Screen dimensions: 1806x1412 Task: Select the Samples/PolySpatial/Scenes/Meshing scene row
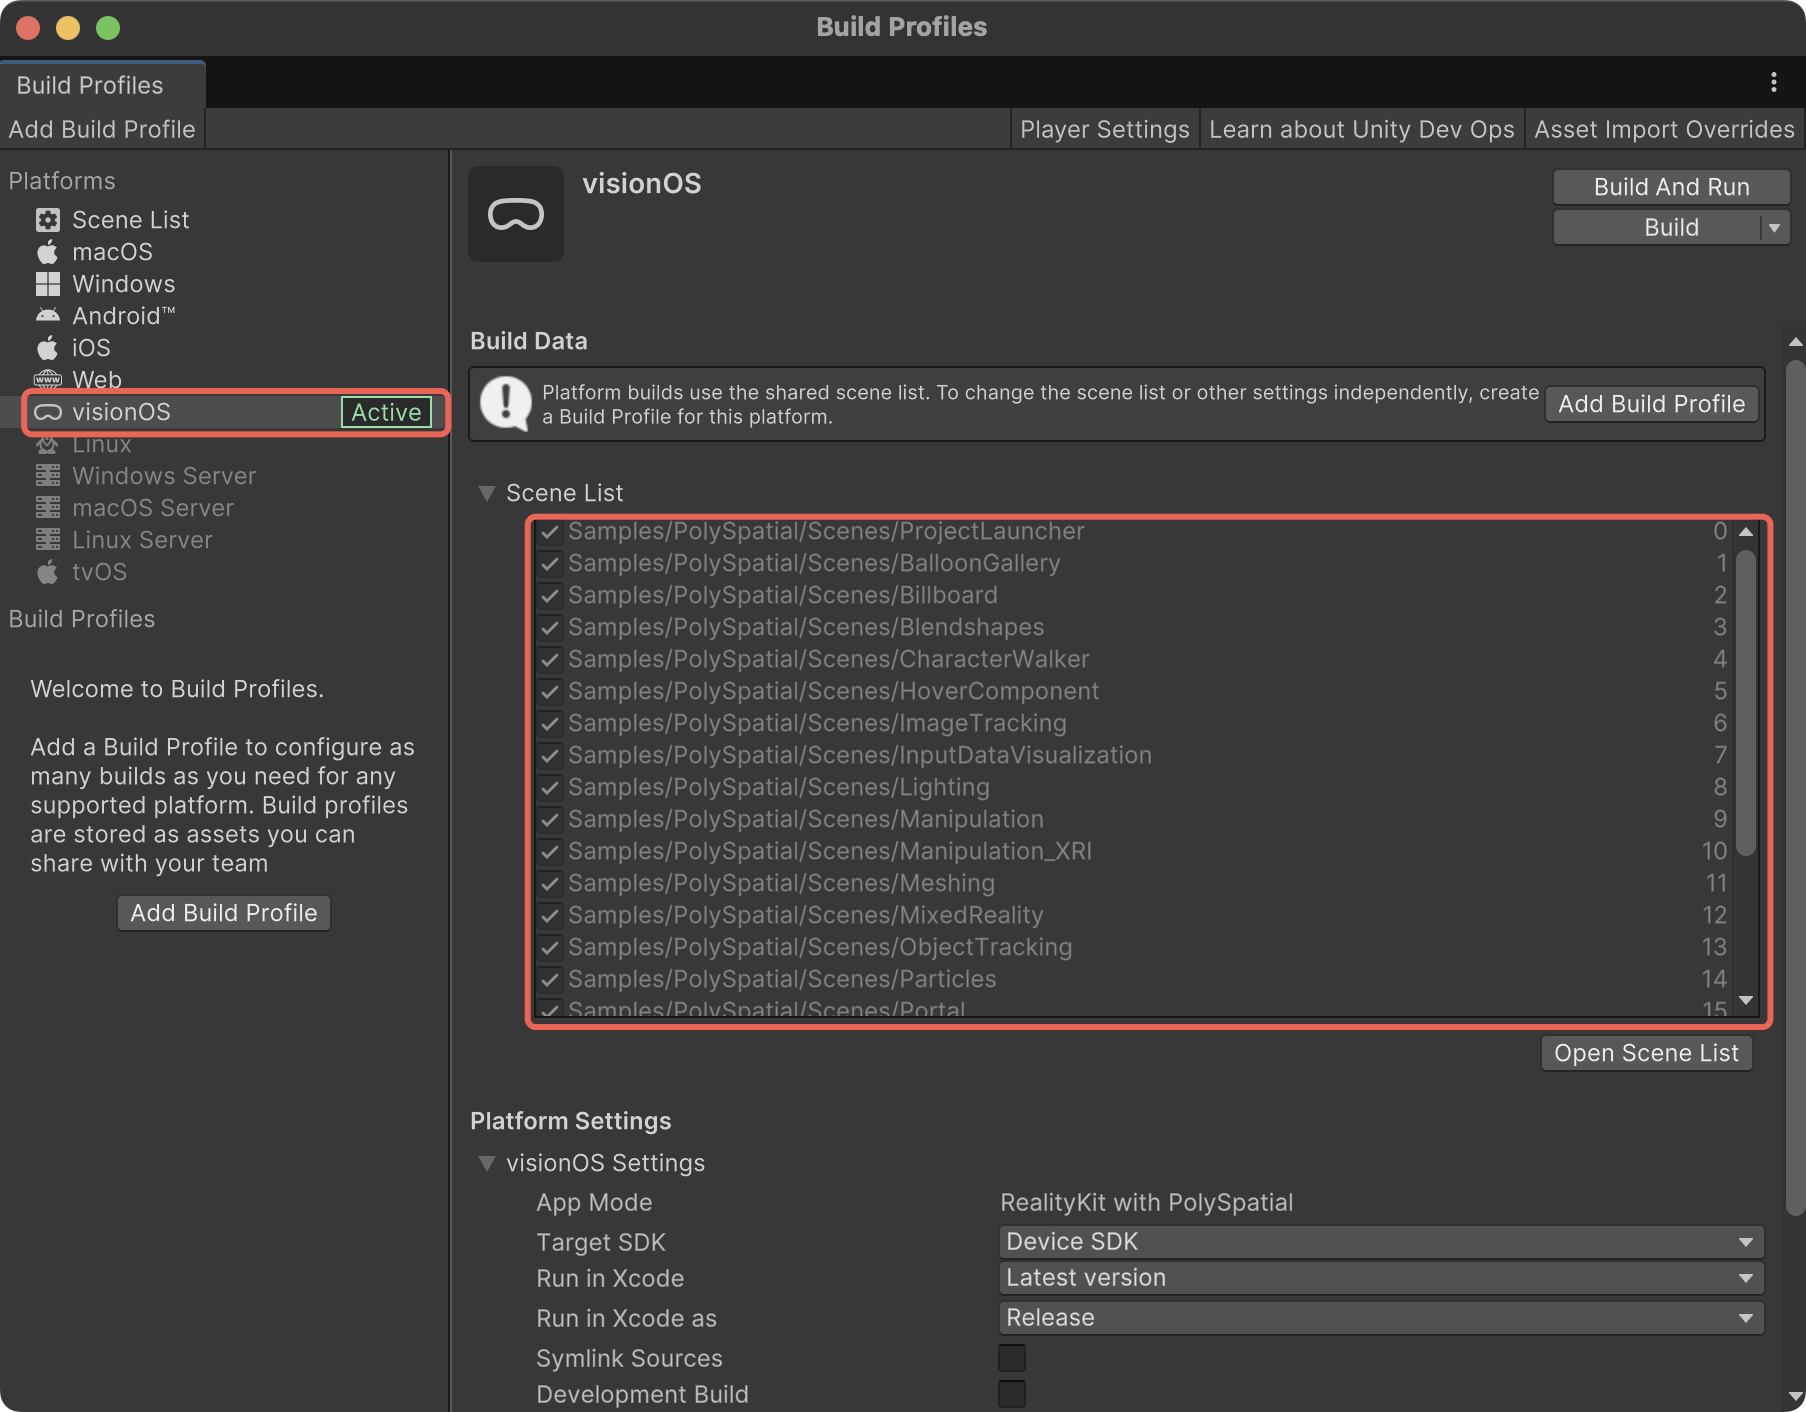1133,884
